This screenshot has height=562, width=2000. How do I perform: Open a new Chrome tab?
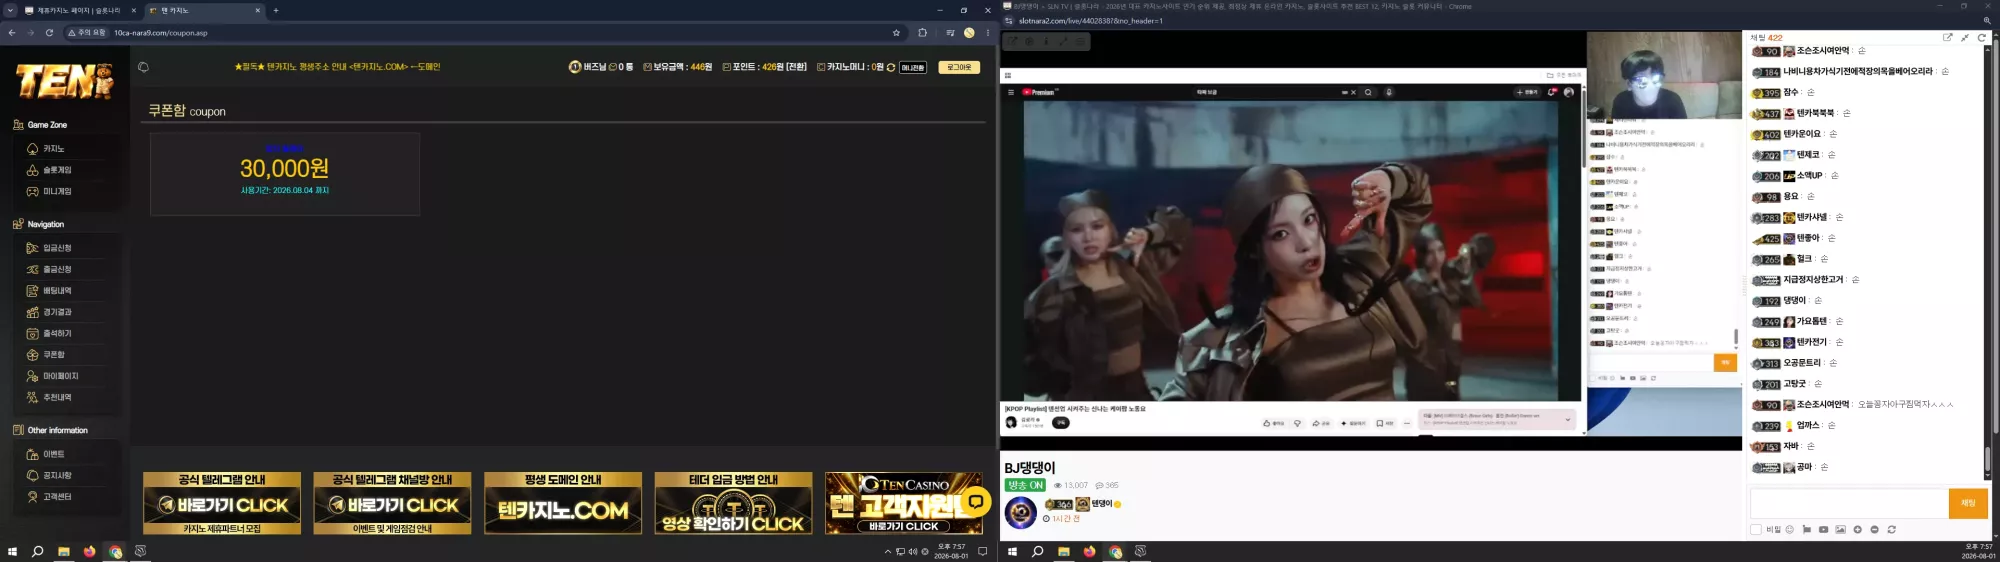[276, 10]
